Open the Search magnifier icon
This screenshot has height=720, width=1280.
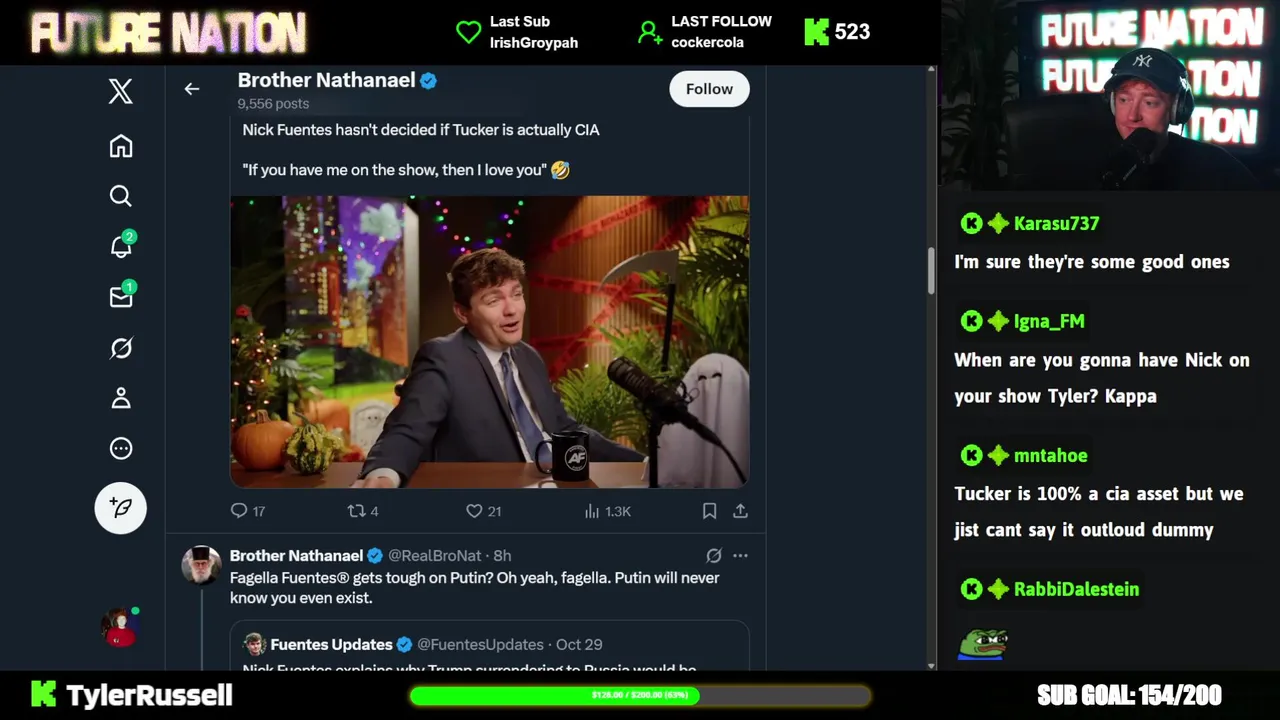(121, 196)
